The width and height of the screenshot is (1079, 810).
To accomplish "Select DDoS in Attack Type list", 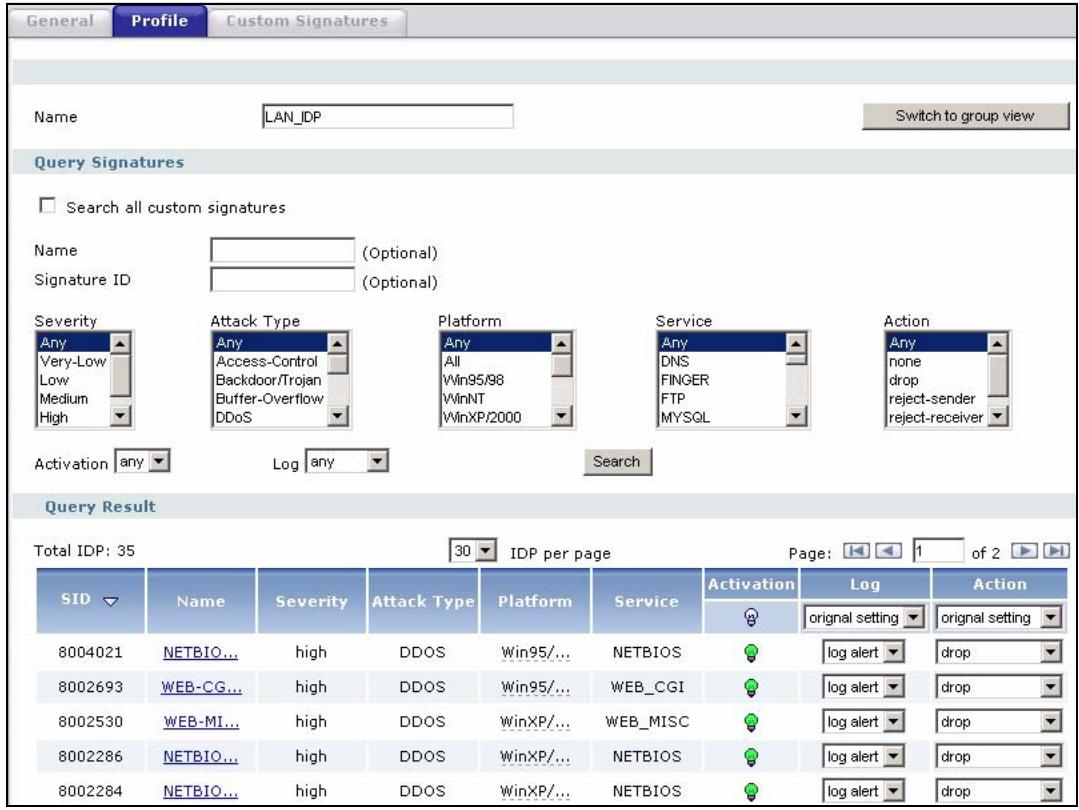I will tap(269, 417).
